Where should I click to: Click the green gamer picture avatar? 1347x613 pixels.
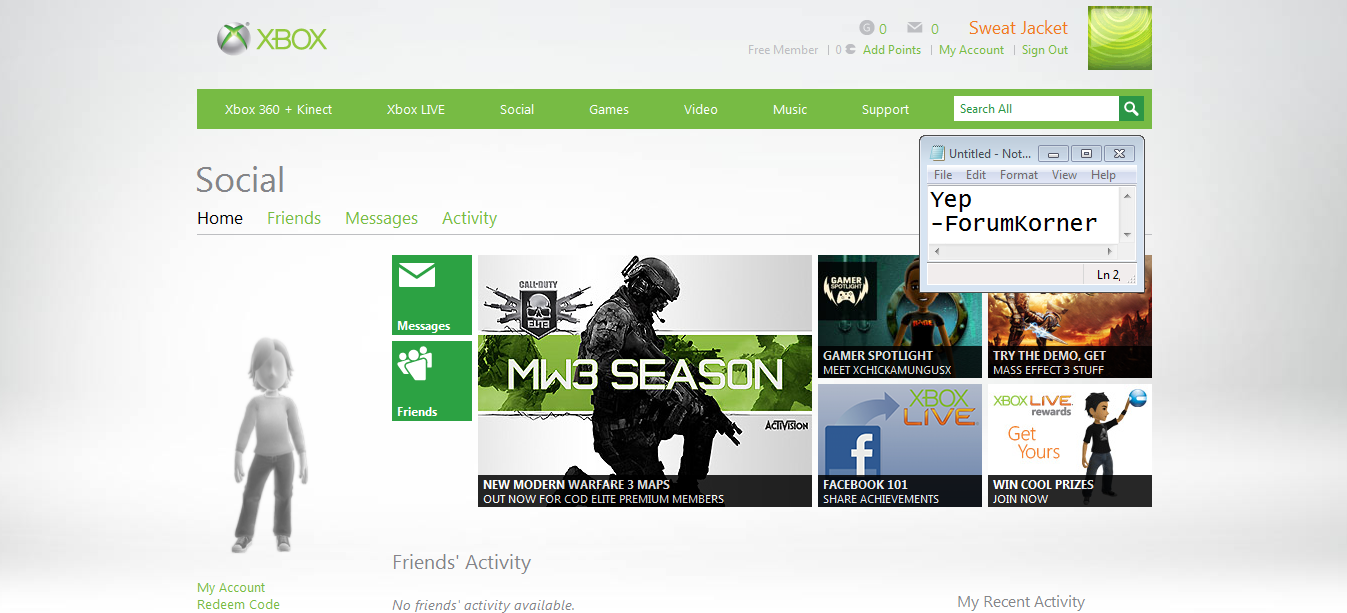[1120, 38]
